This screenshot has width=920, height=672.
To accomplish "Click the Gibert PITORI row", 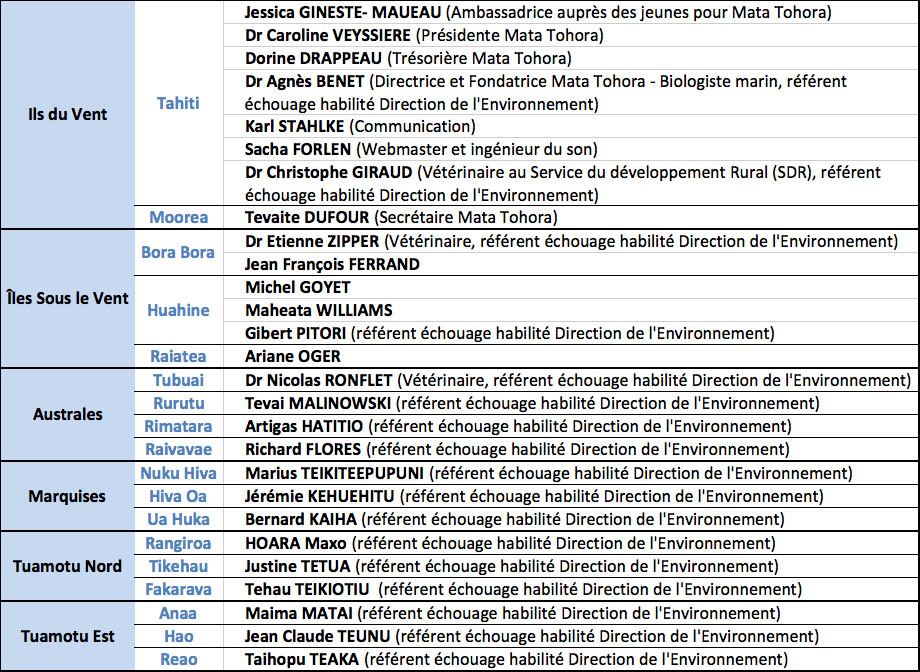I will click(x=571, y=333).
